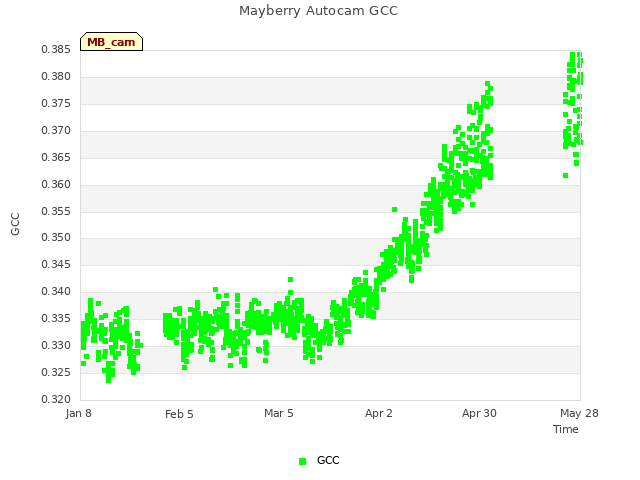Select the May 28 x-axis label
640x480 pixels.
pyautogui.click(x=579, y=413)
